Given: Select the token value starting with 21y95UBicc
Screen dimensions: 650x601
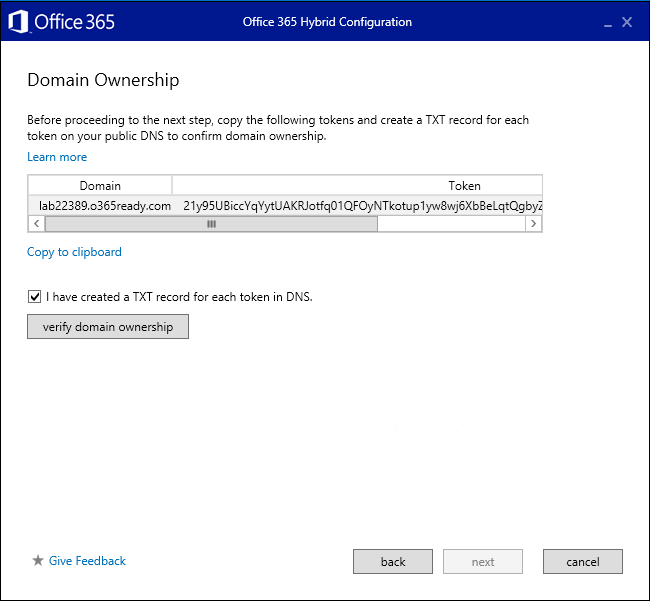Looking at the screenshot, I should point(362,206).
